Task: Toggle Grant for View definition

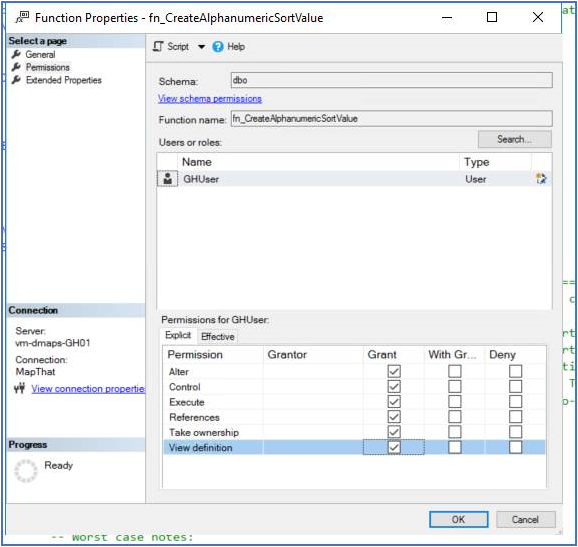Action: [394, 447]
